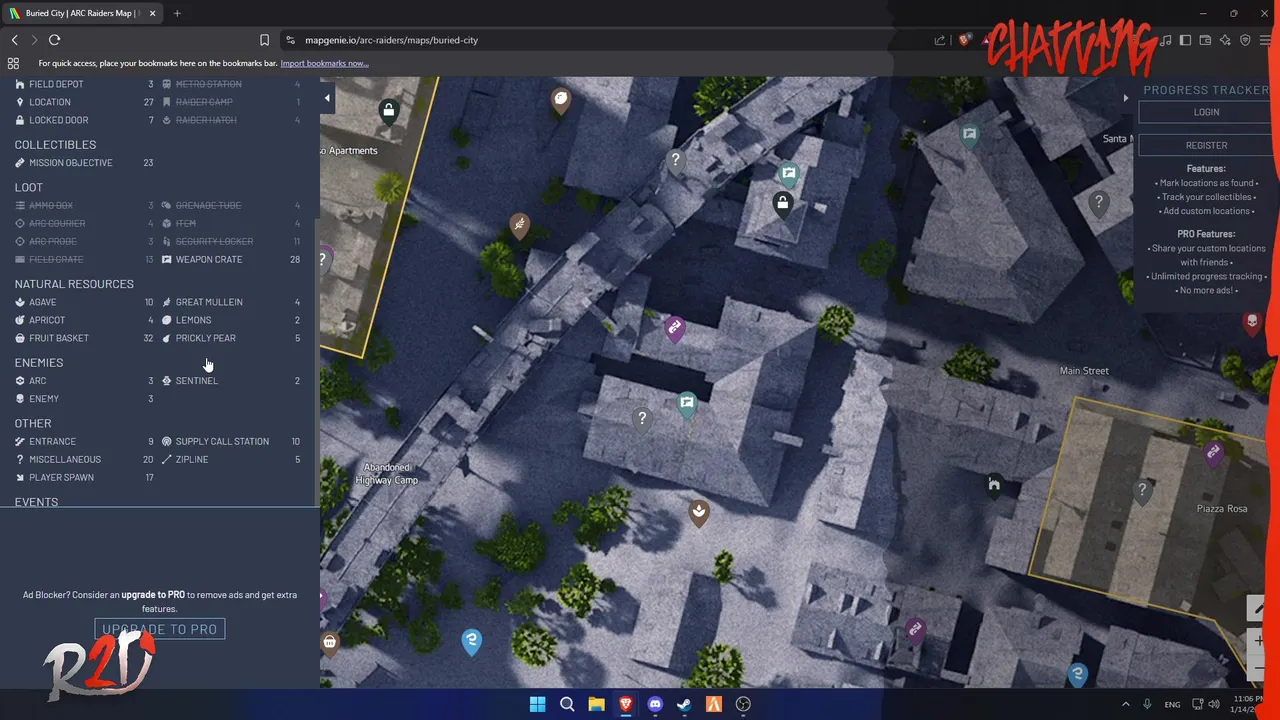The width and height of the screenshot is (1280, 720).
Task: Click the ENG language indicator
Action: click(1172, 705)
